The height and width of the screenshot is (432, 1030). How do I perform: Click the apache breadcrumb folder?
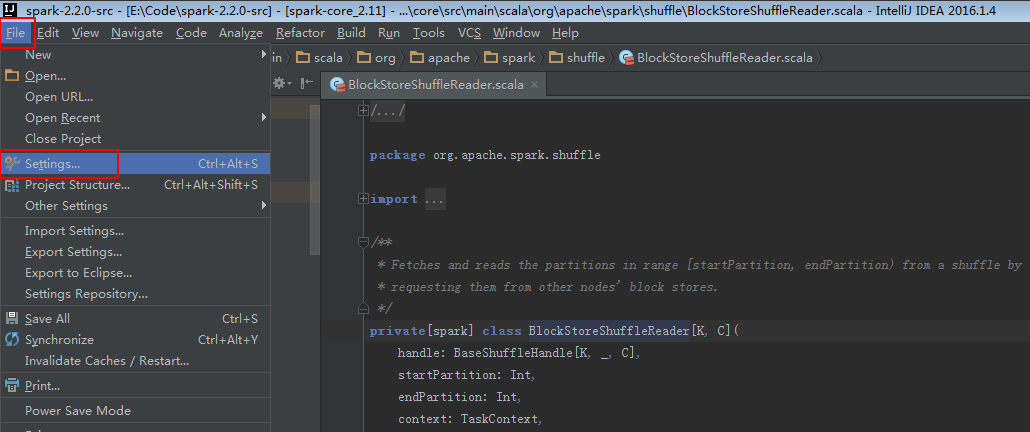pos(439,58)
